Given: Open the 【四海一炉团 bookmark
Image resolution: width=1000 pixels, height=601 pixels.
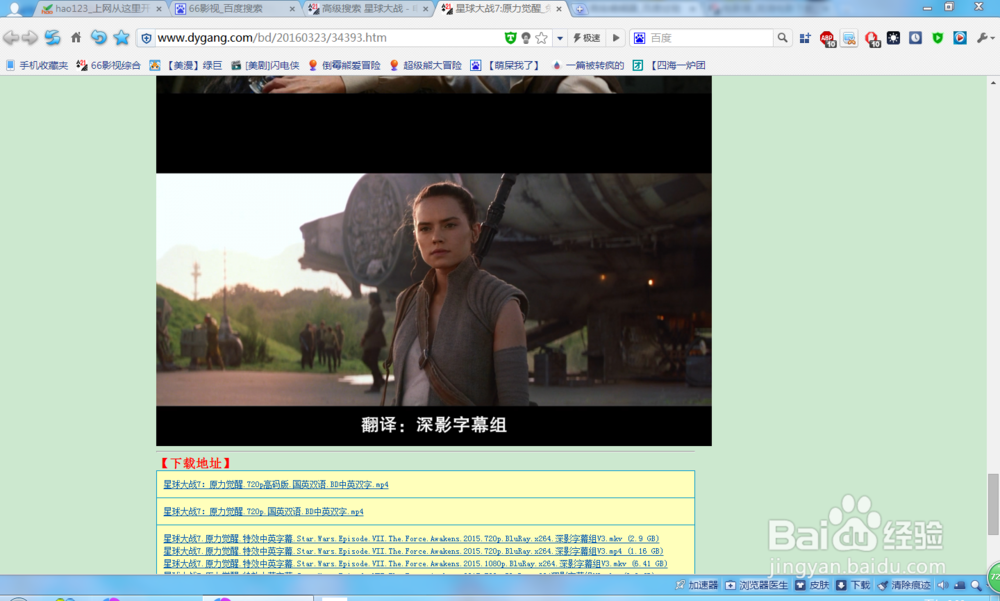Looking at the screenshot, I should coord(669,65).
